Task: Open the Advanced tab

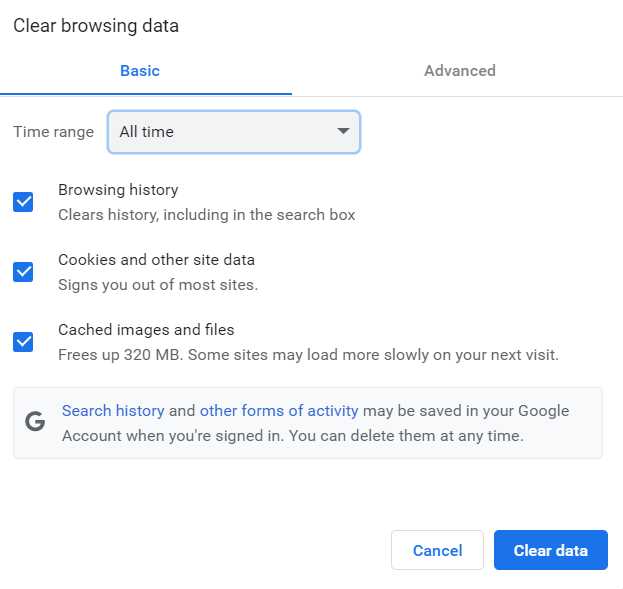Action: pos(459,71)
